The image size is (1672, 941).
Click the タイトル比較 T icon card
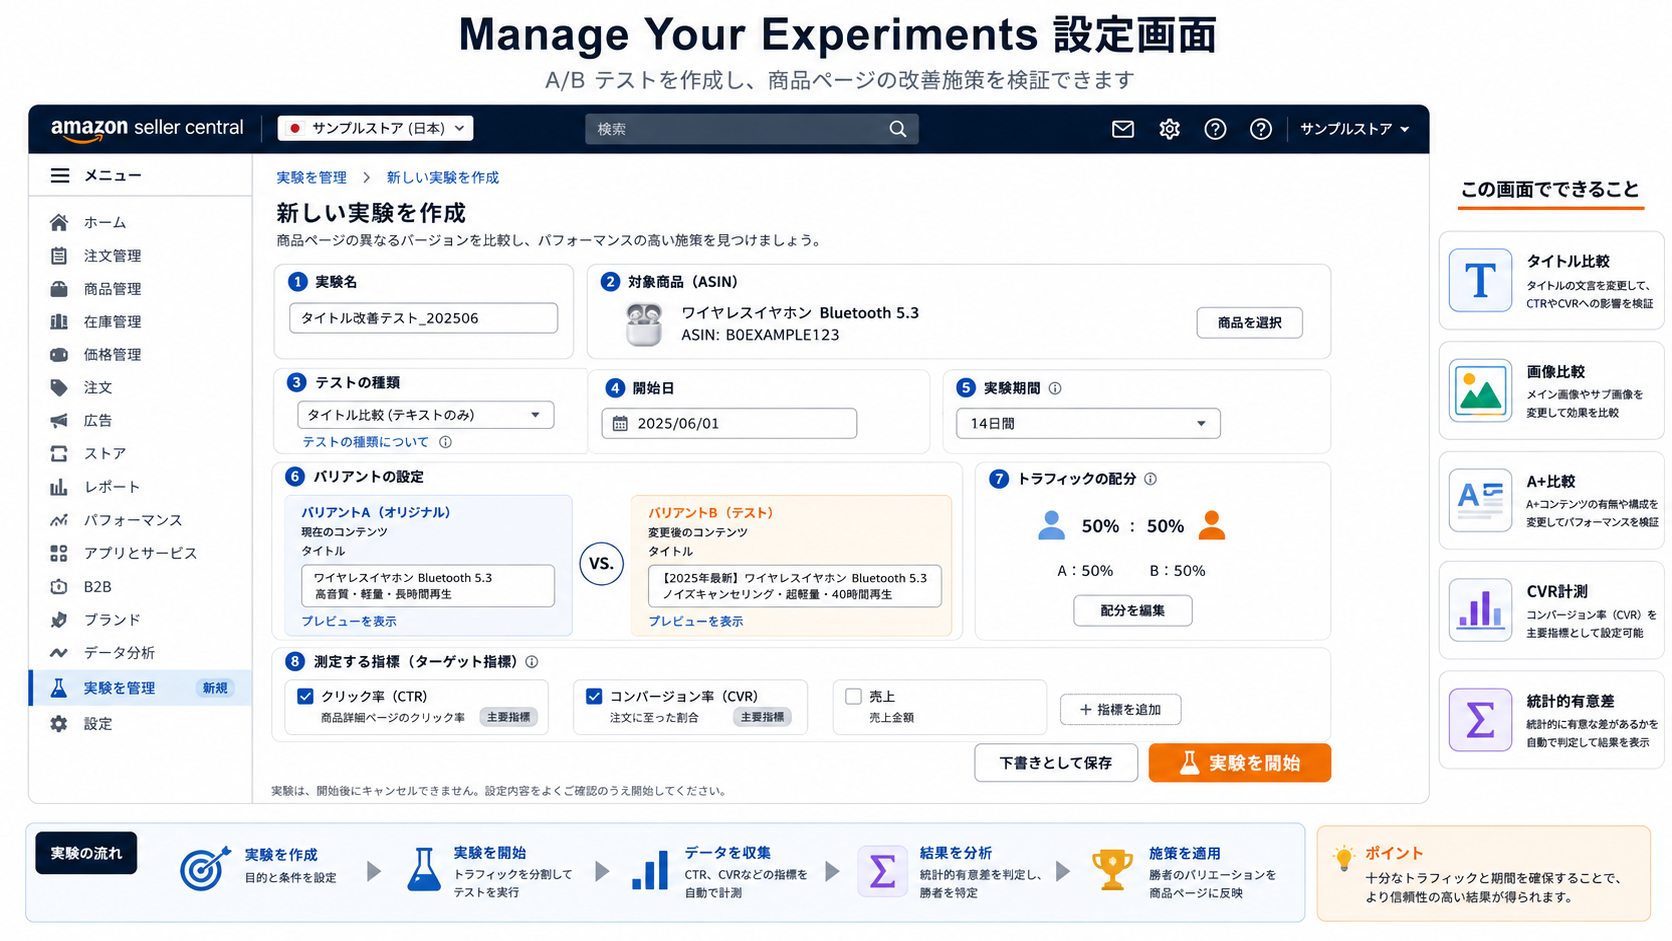1480,280
